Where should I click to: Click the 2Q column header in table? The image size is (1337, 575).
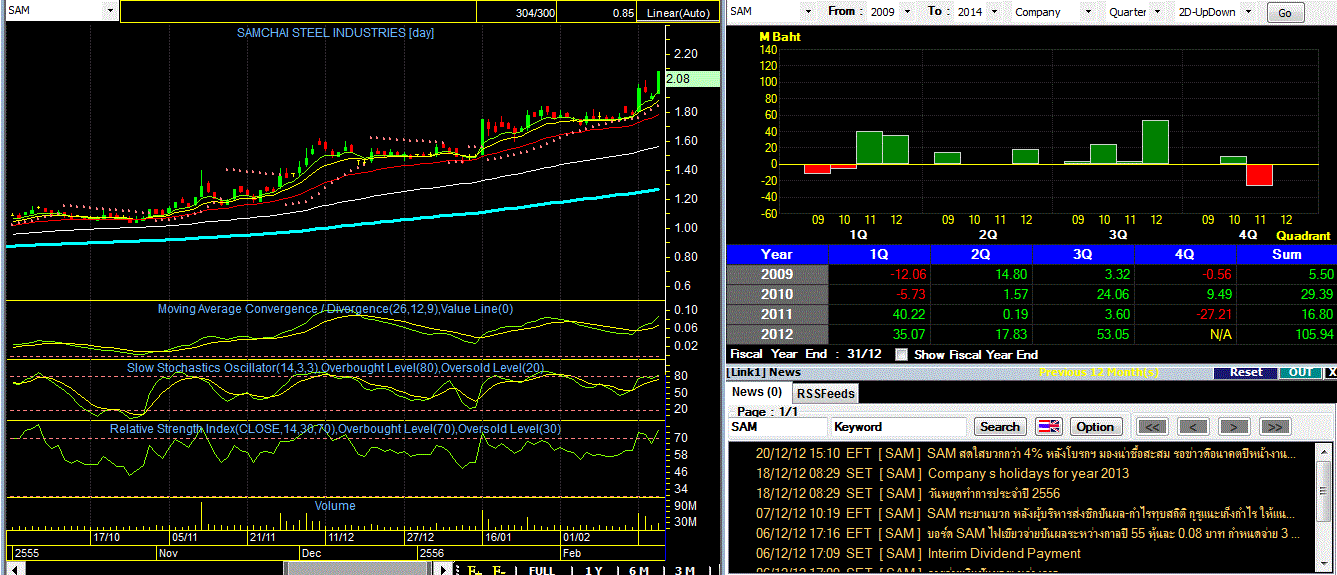[981, 254]
